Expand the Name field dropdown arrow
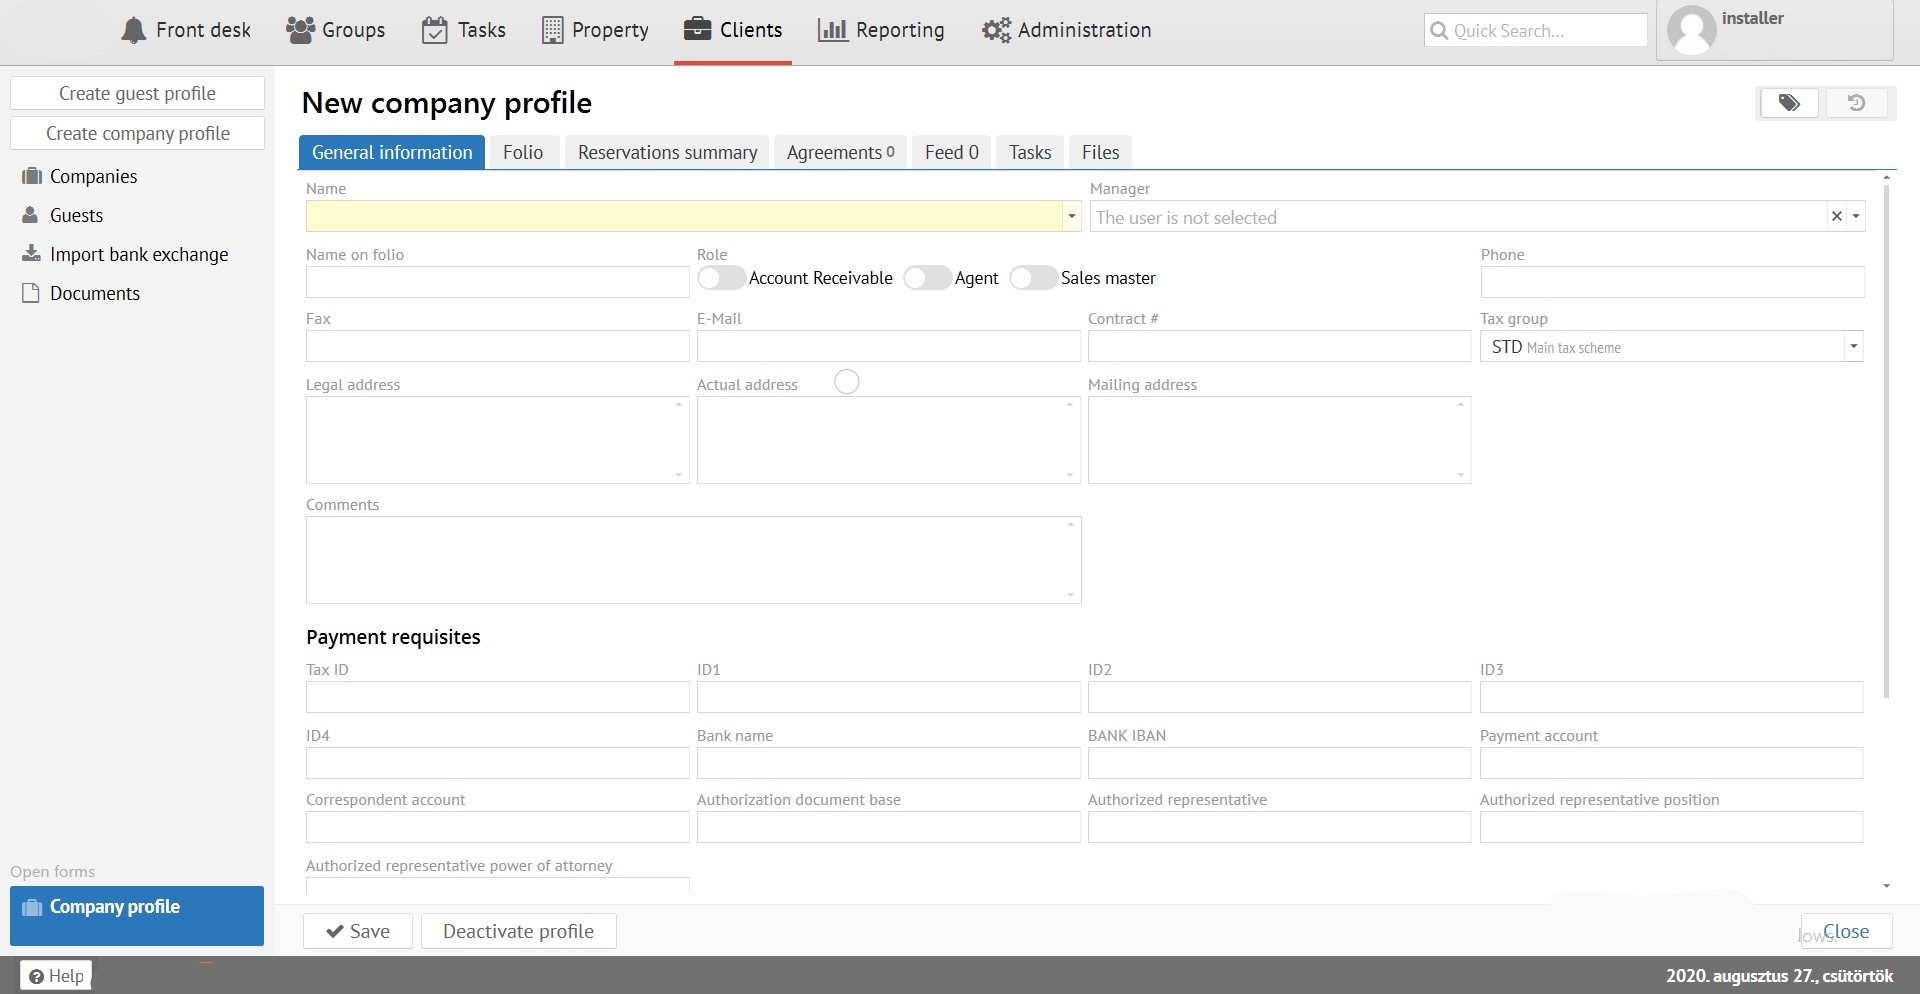 [x=1071, y=216]
